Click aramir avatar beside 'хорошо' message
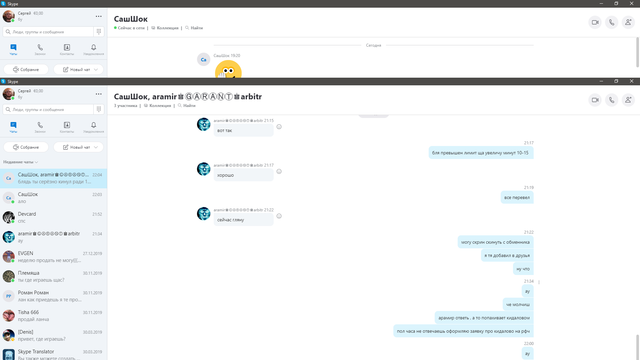Image resolution: width=640 pixels, height=360 pixels. (204, 169)
